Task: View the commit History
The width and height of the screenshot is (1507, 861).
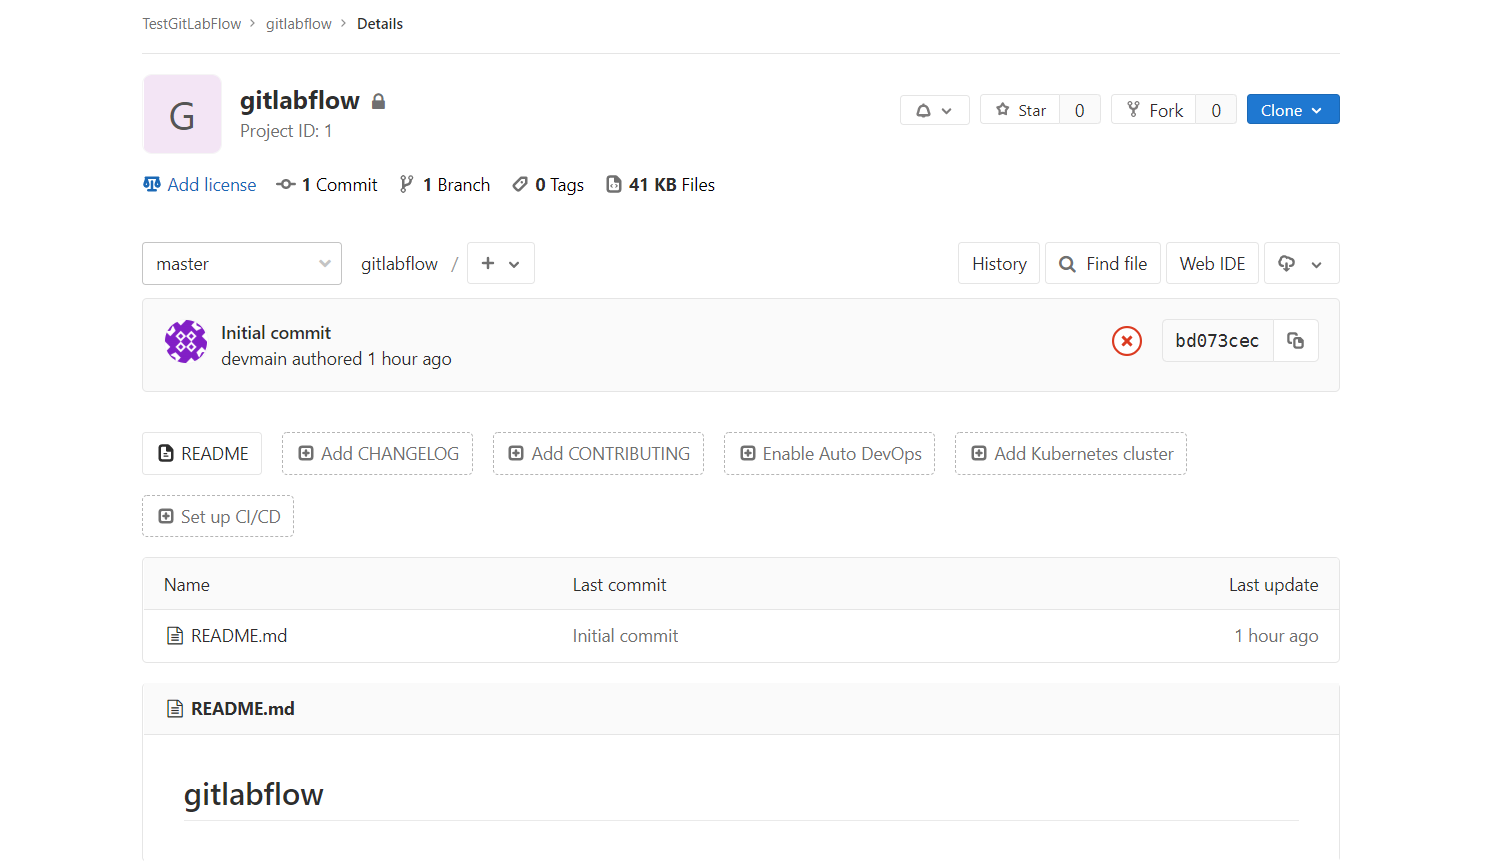Action: point(998,263)
